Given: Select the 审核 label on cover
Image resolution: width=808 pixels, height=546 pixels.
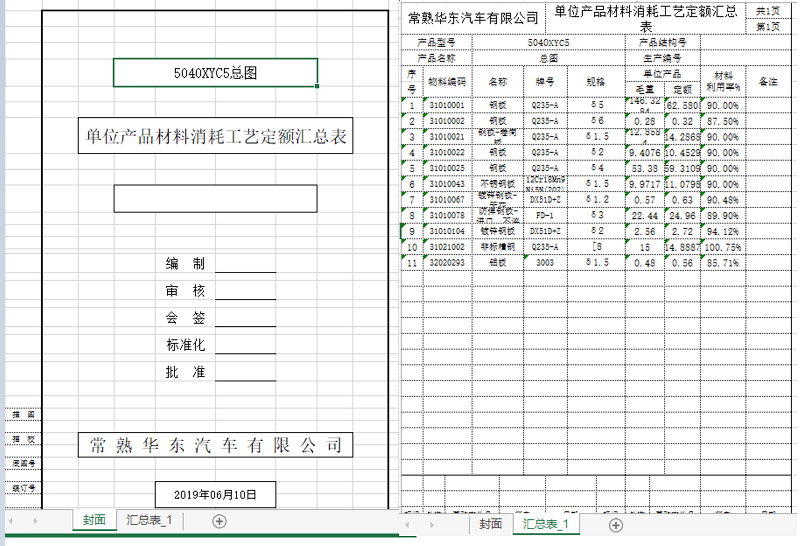Looking at the screenshot, I should coord(186,291).
